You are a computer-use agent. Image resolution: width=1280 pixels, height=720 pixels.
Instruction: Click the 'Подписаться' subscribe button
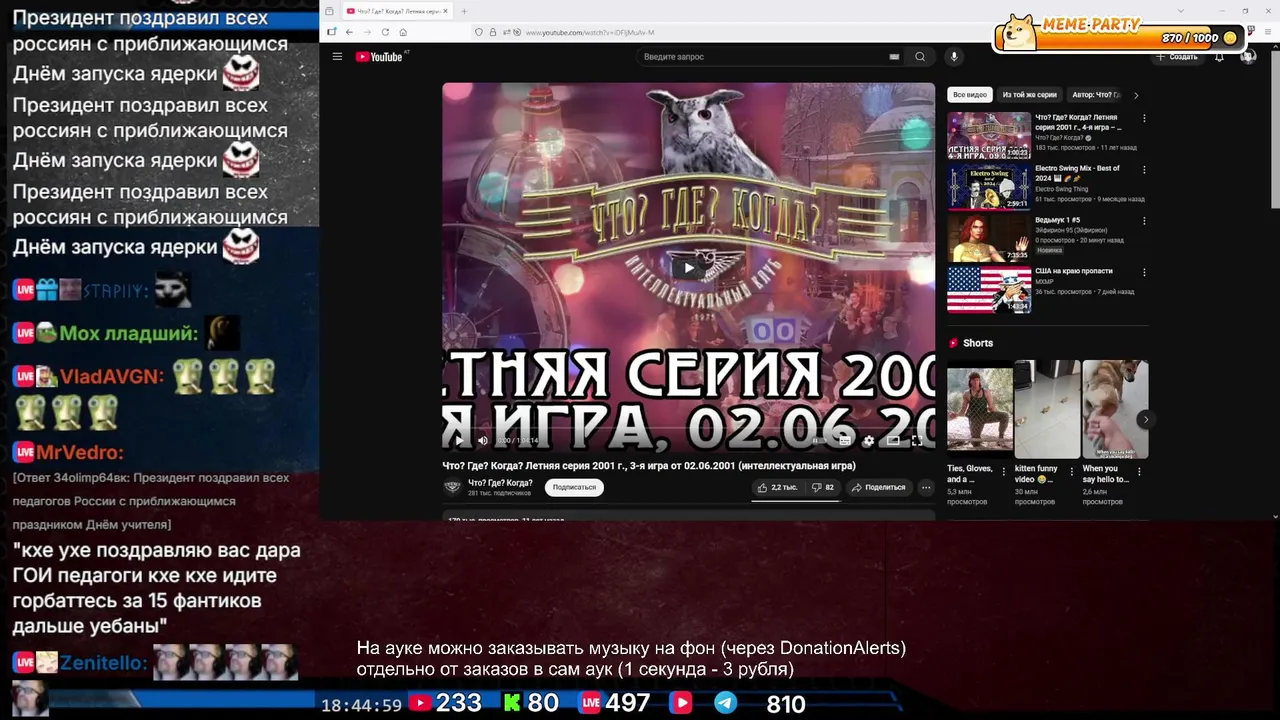tap(574, 487)
